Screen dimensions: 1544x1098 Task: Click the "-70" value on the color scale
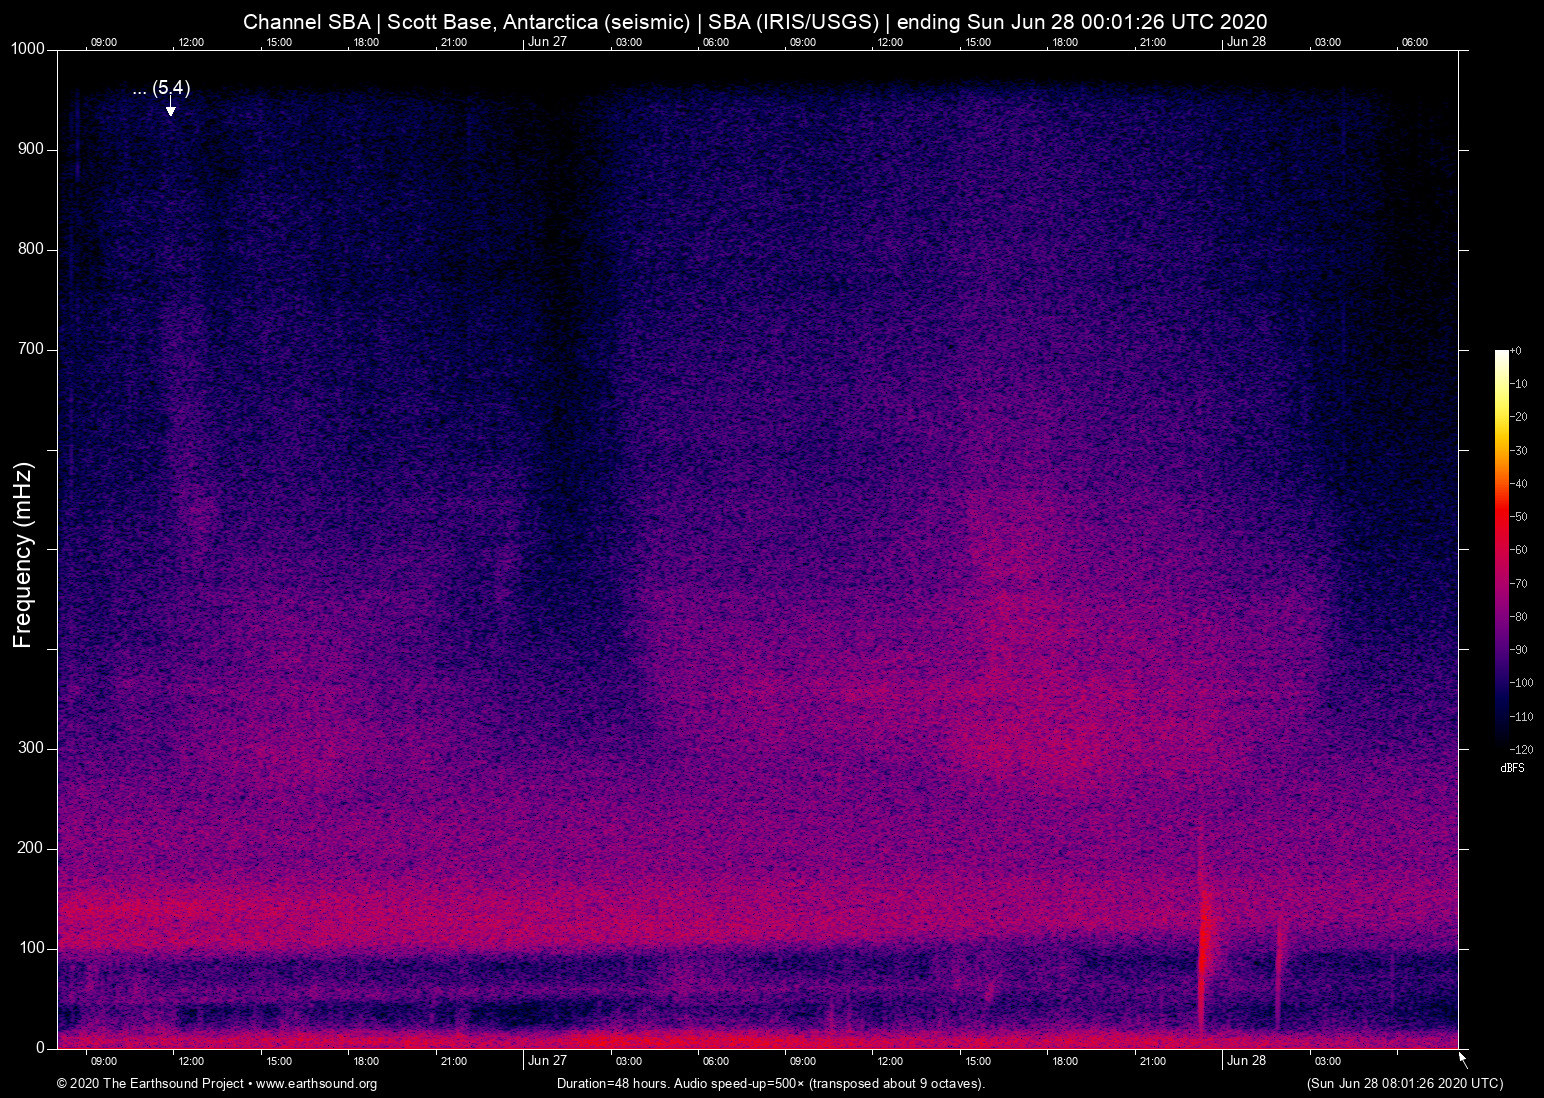[1519, 583]
